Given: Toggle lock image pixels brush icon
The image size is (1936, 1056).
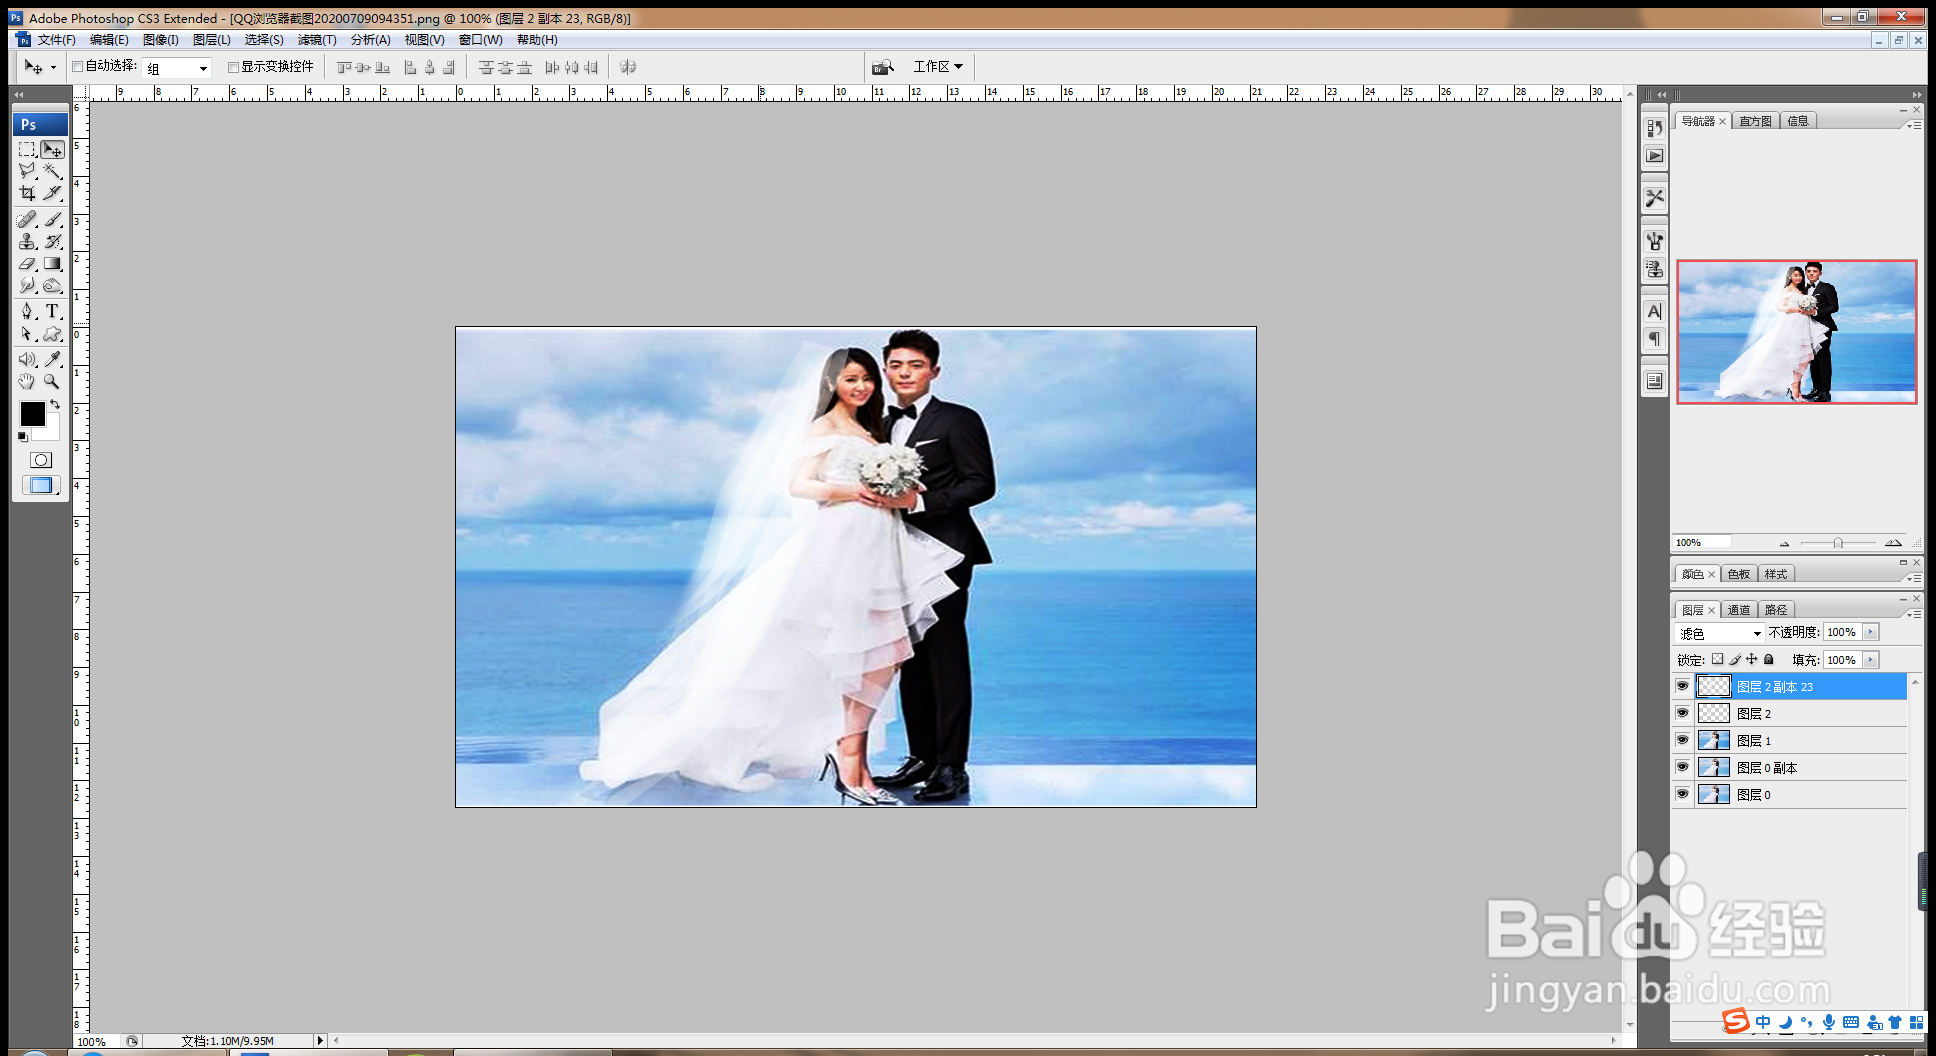Looking at the screenshot, I should [x=1735, y=659].
